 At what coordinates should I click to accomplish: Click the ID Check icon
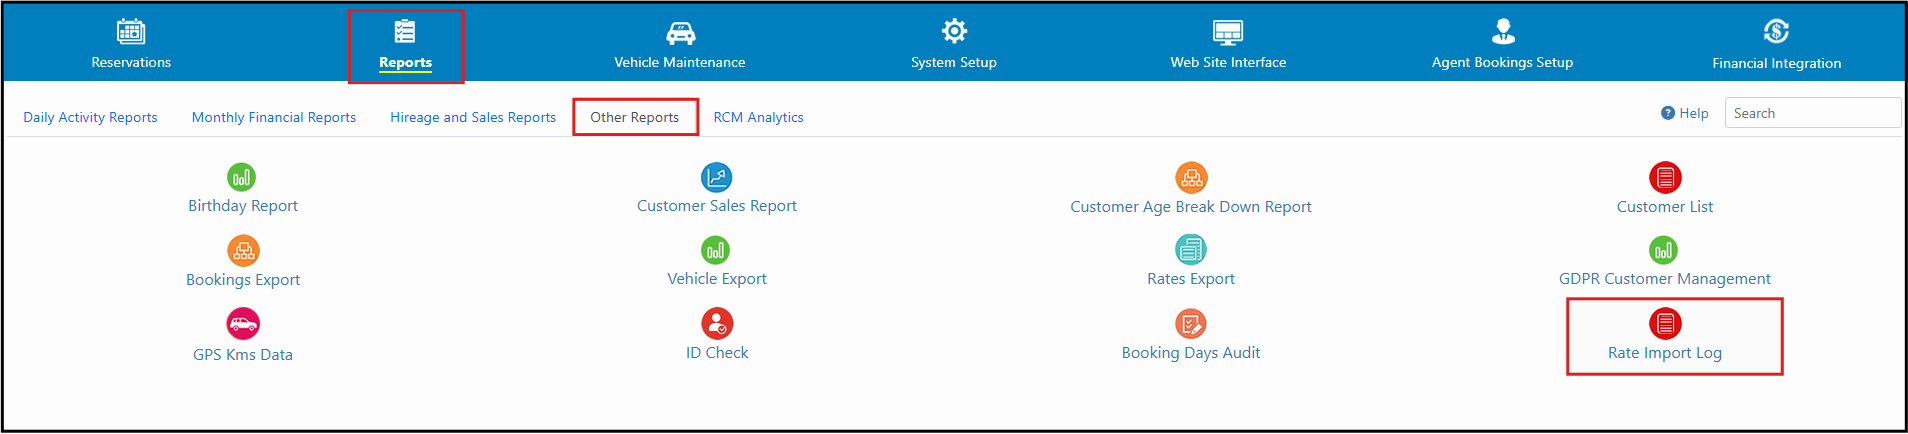tap(717, 324)
